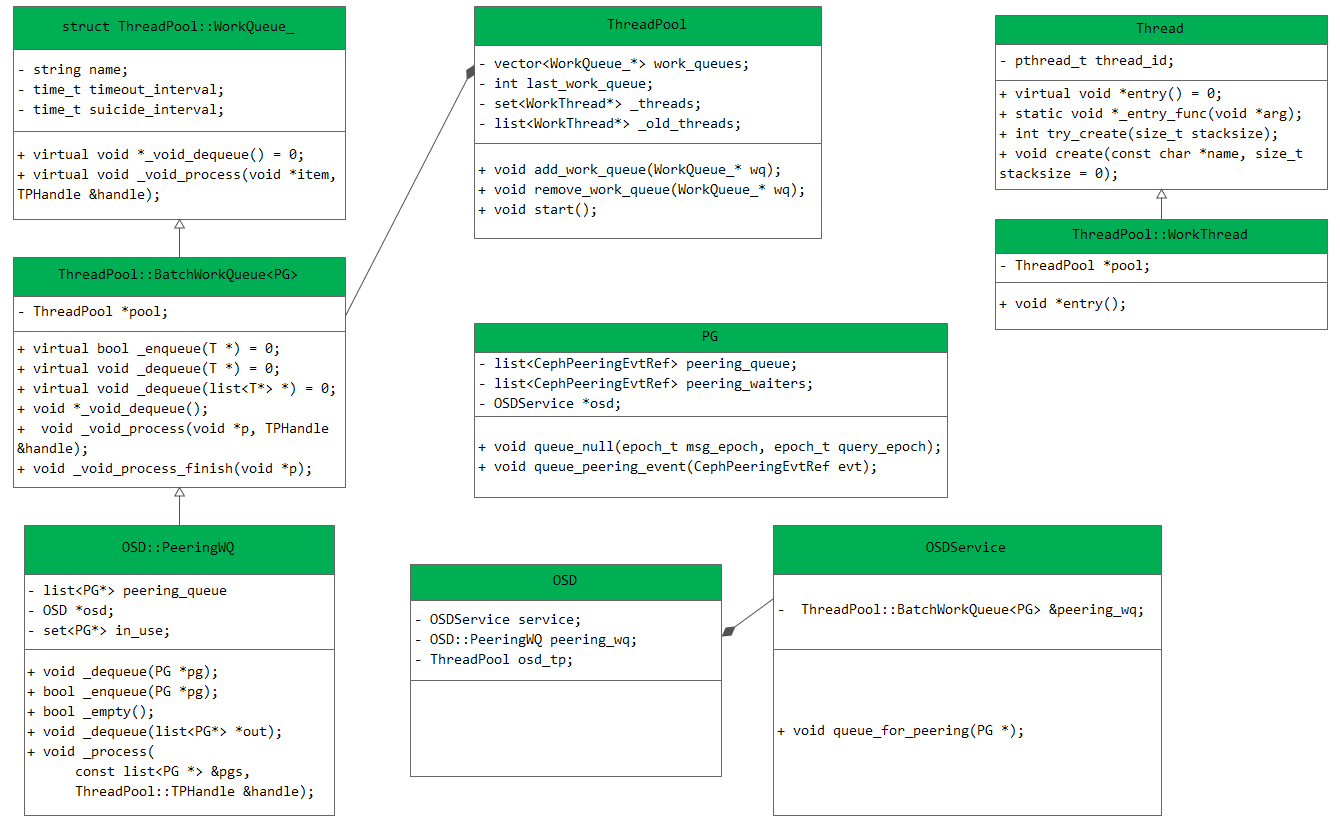Screen dimensions: 1340x826
Task: Click 'void start();' method in ThreadPool
Action: click(538, 209)
